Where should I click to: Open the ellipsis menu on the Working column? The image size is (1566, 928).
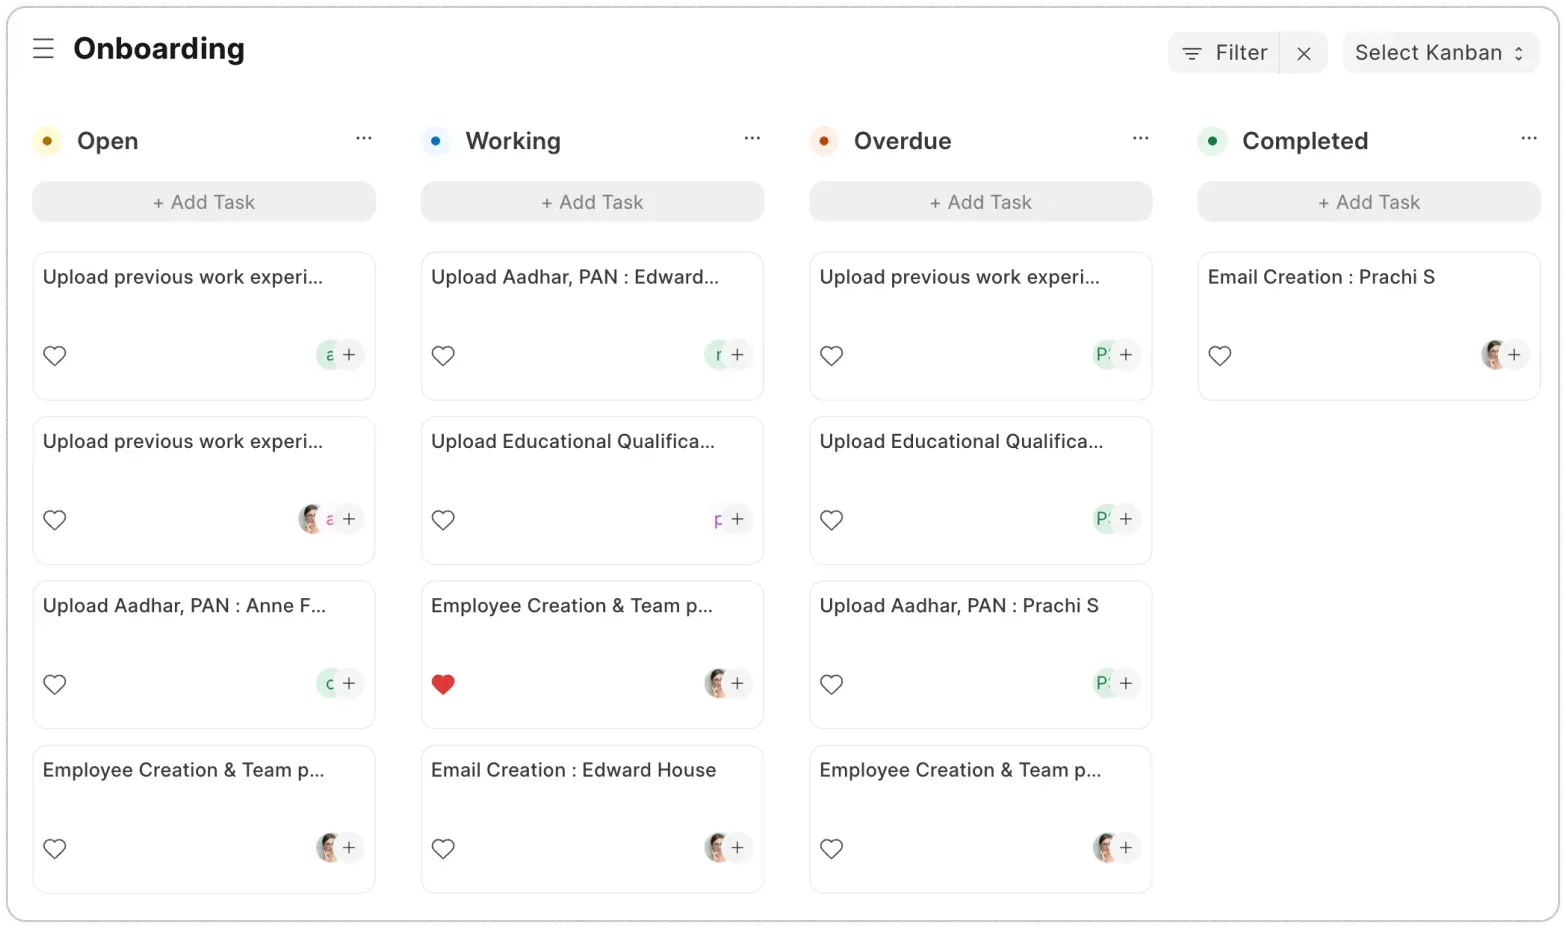coord(752,138)
